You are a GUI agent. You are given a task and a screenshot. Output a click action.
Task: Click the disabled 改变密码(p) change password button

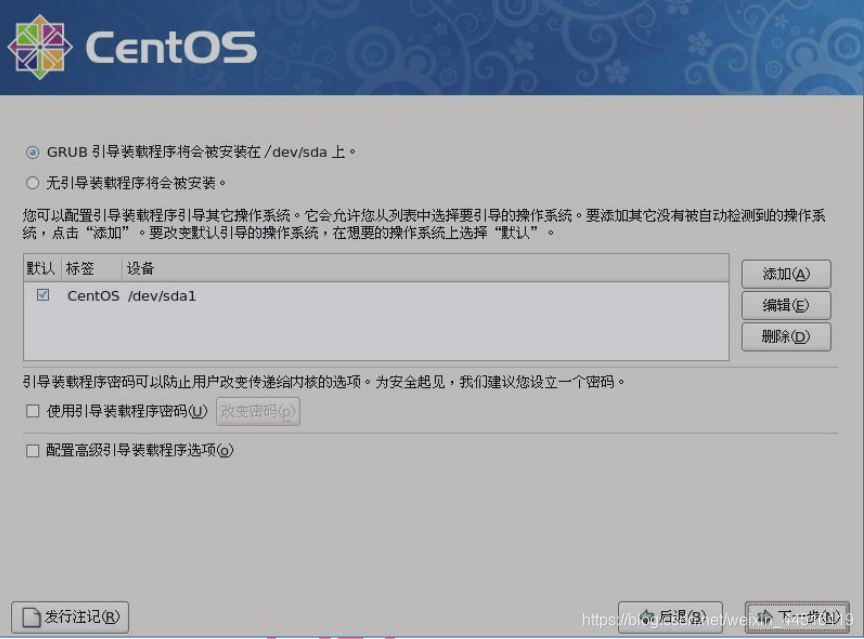point(258,411)
